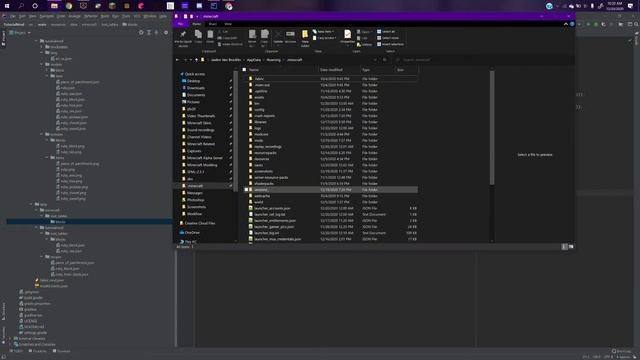Switch to the View ribbon tab
The height and width of the screenshot is (360, 640).
(x=228, y=24)
